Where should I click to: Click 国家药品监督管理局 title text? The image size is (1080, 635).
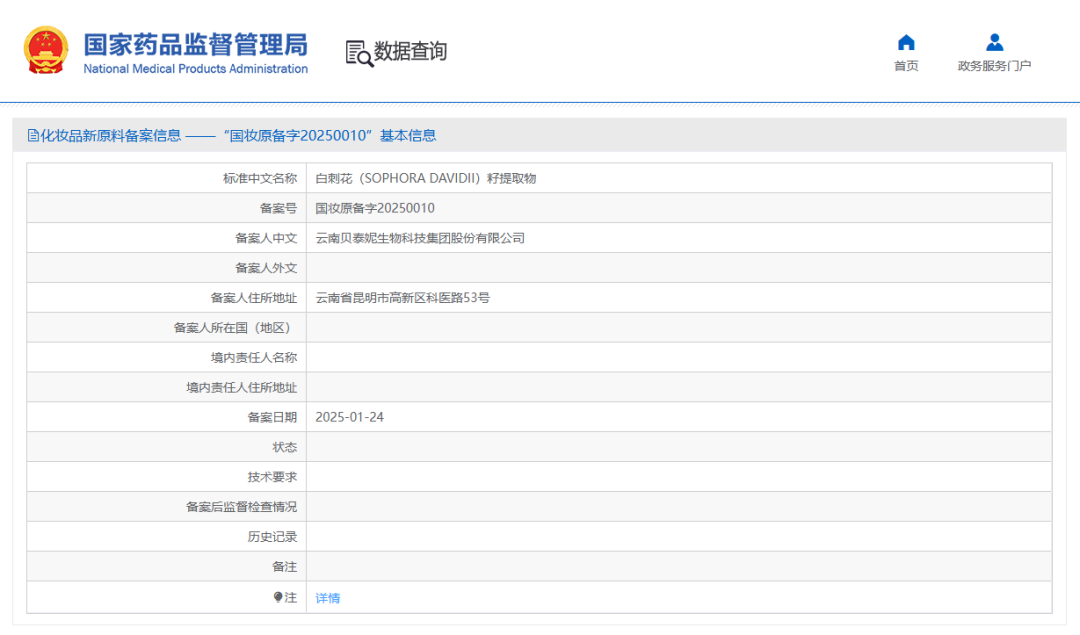tap(196, 45)
